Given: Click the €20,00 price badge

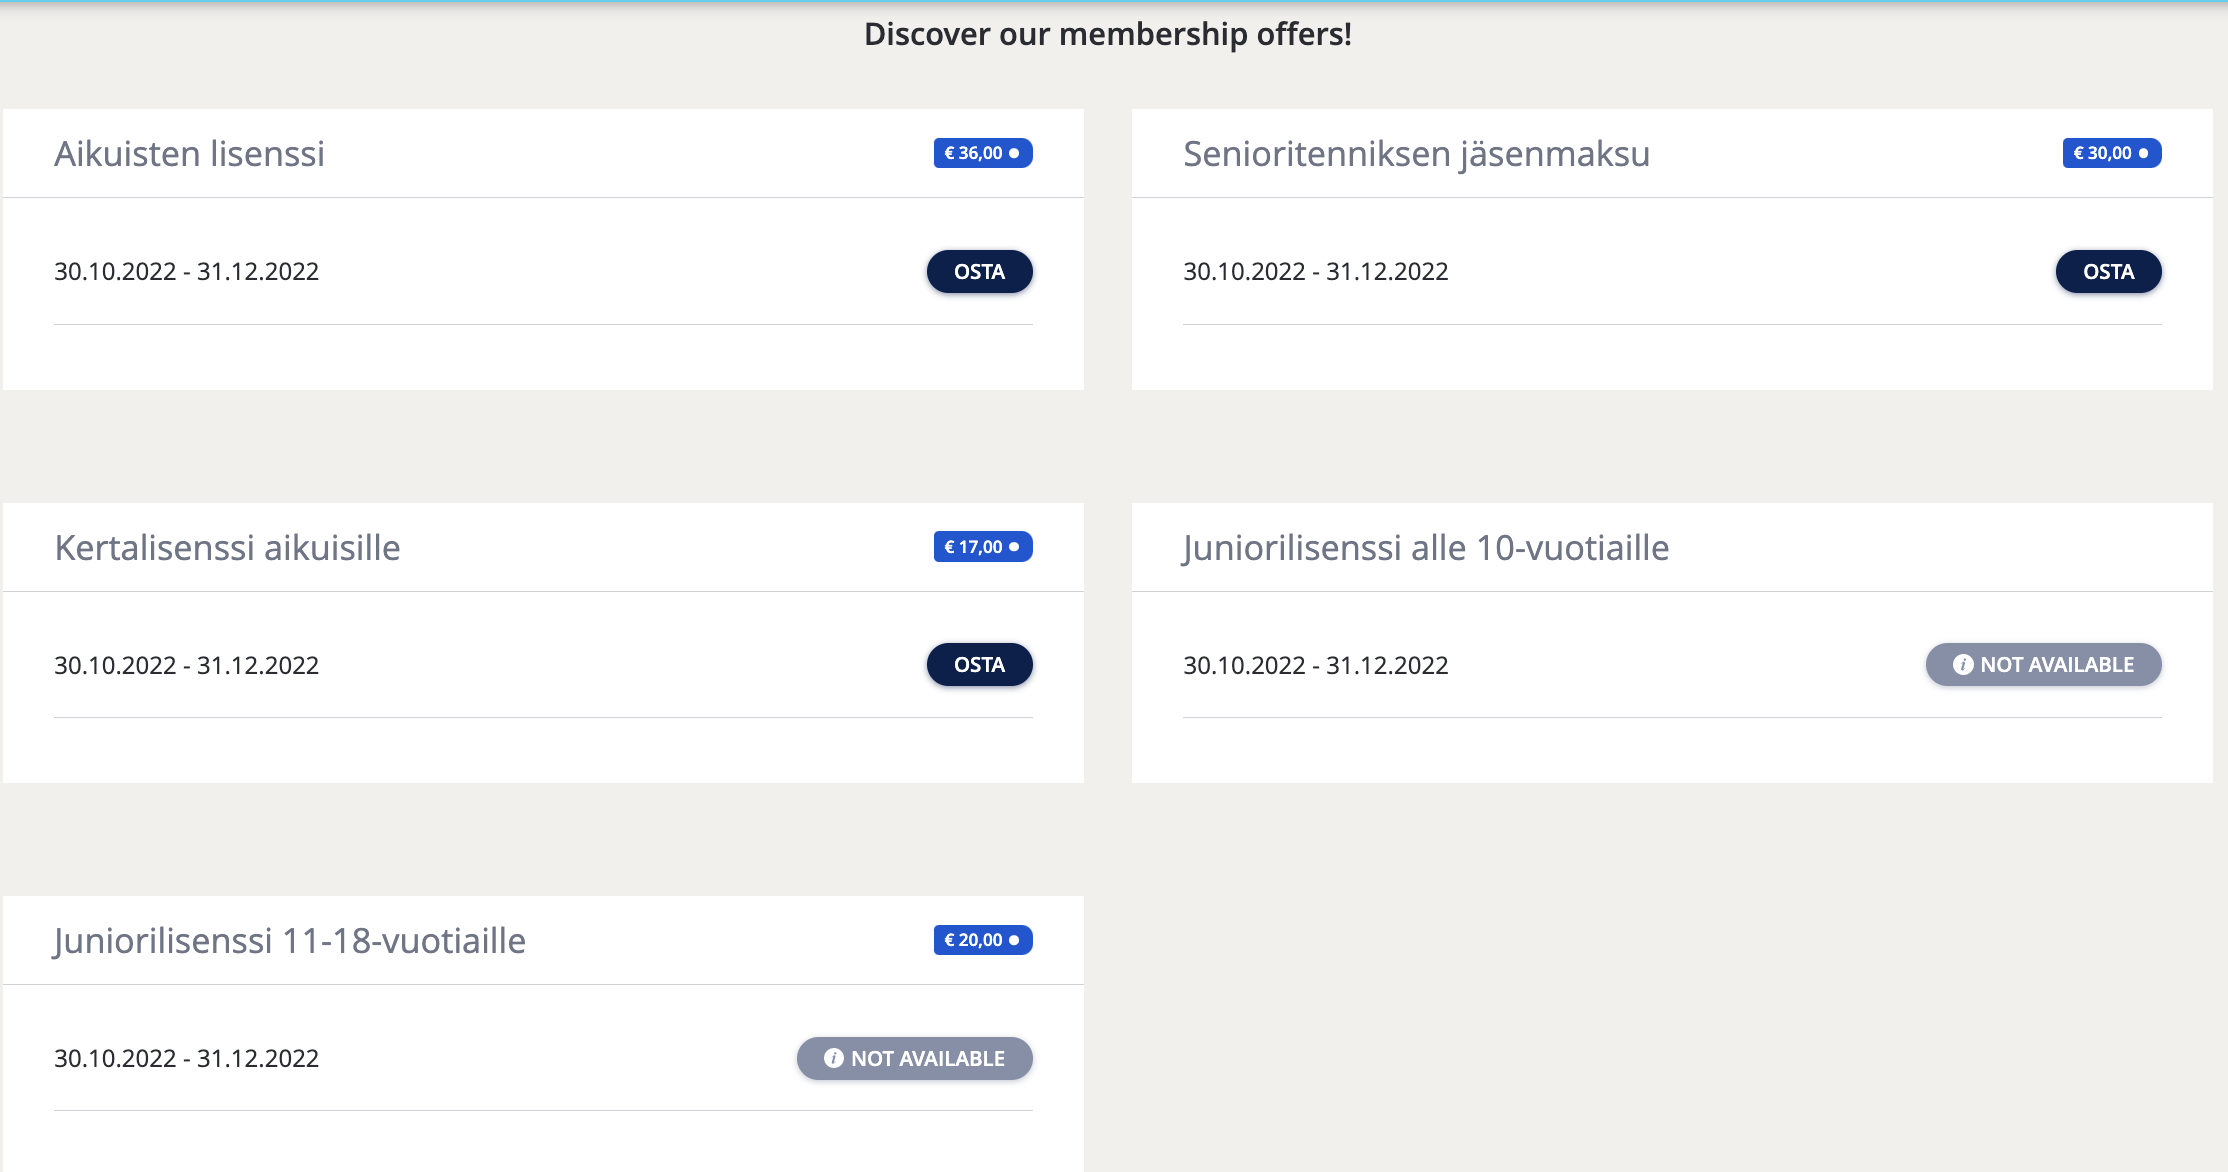Looking at the screenshot, I should pyautogui.click(x=982, y=940).
